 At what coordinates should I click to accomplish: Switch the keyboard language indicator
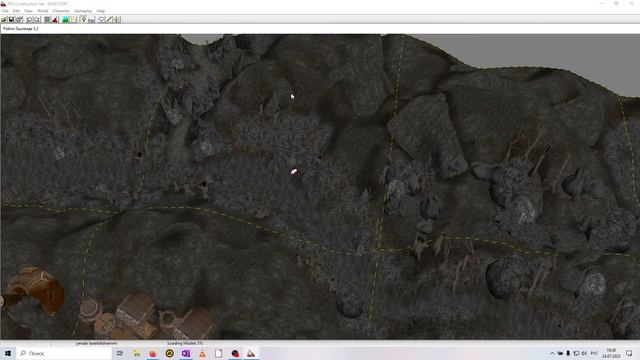[594, 353]
